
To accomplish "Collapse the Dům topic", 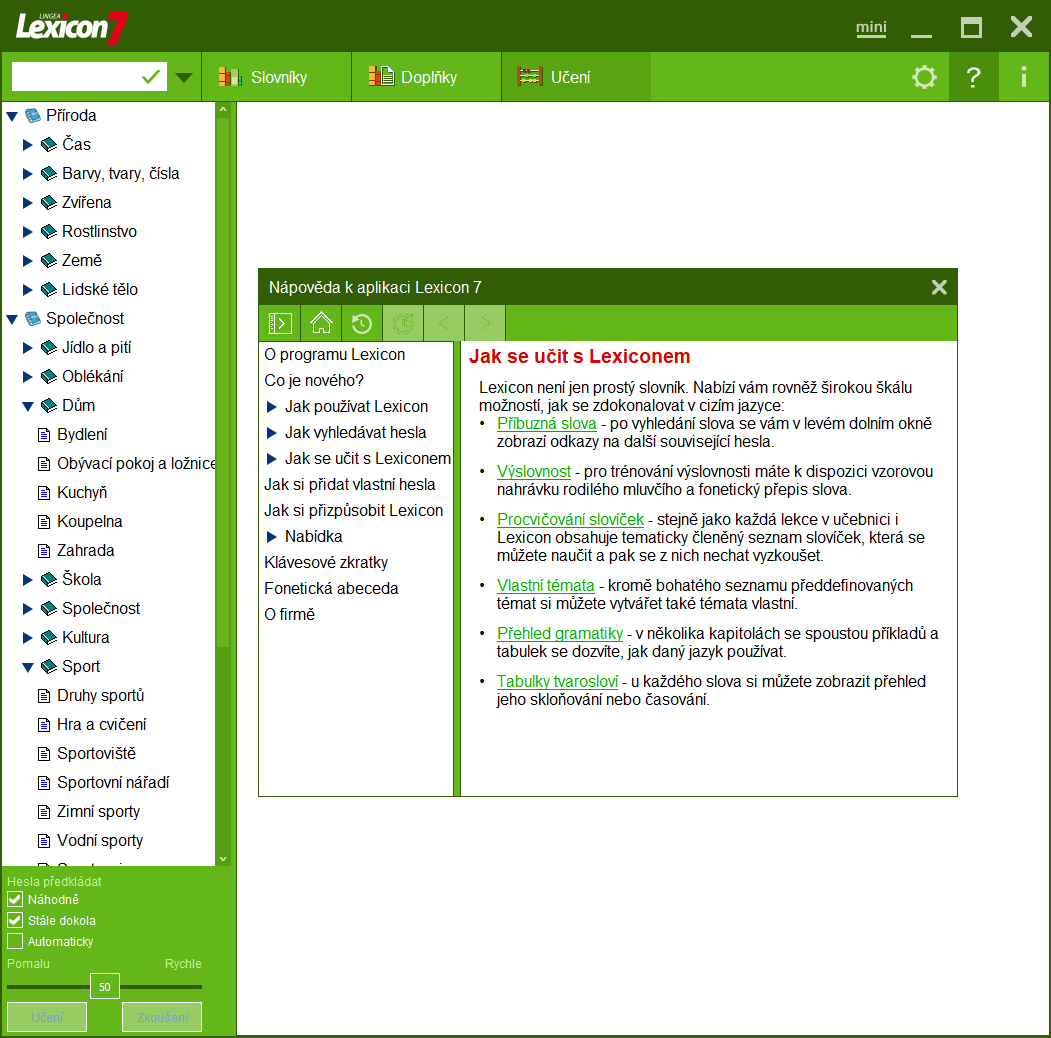I will coord(27,407).
